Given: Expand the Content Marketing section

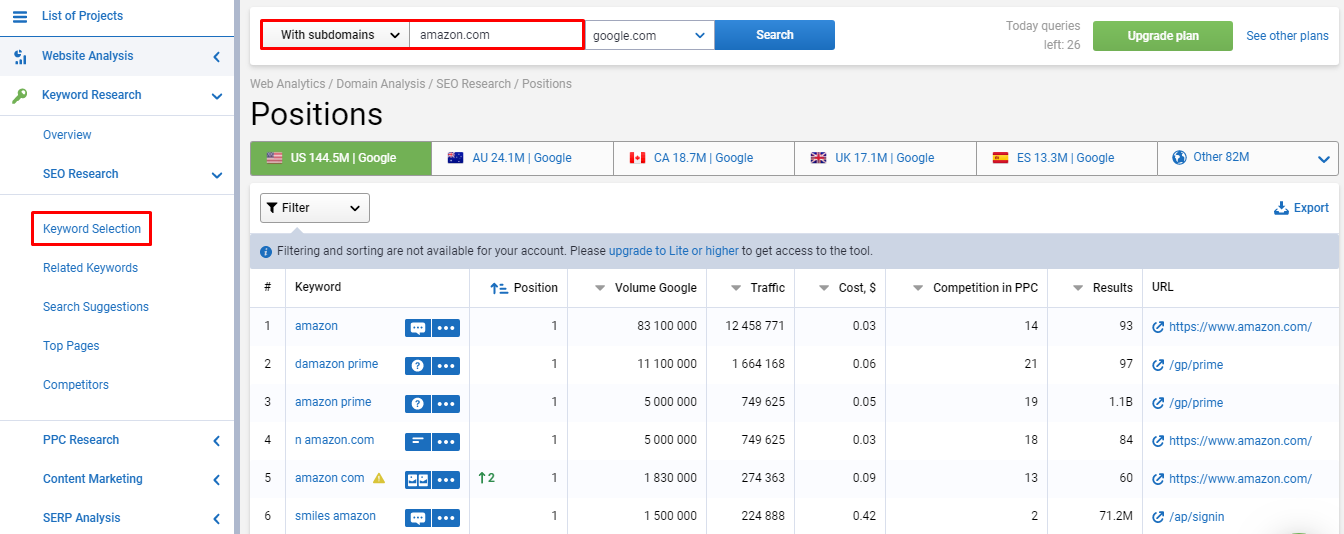Looking at the screenshot, I should 217,480.
